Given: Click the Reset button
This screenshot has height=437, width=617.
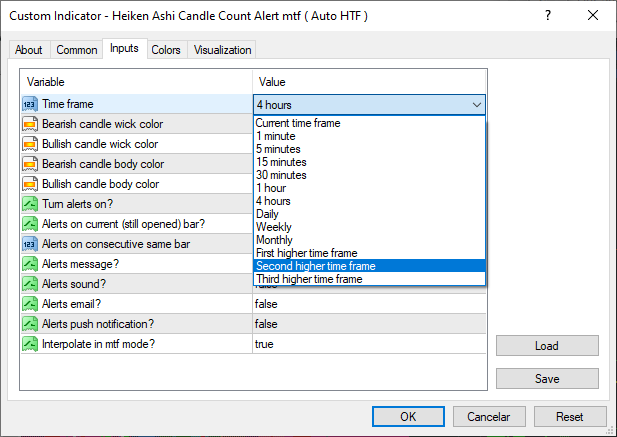Looking at the screenshot, I should click(x=570, y=417).
